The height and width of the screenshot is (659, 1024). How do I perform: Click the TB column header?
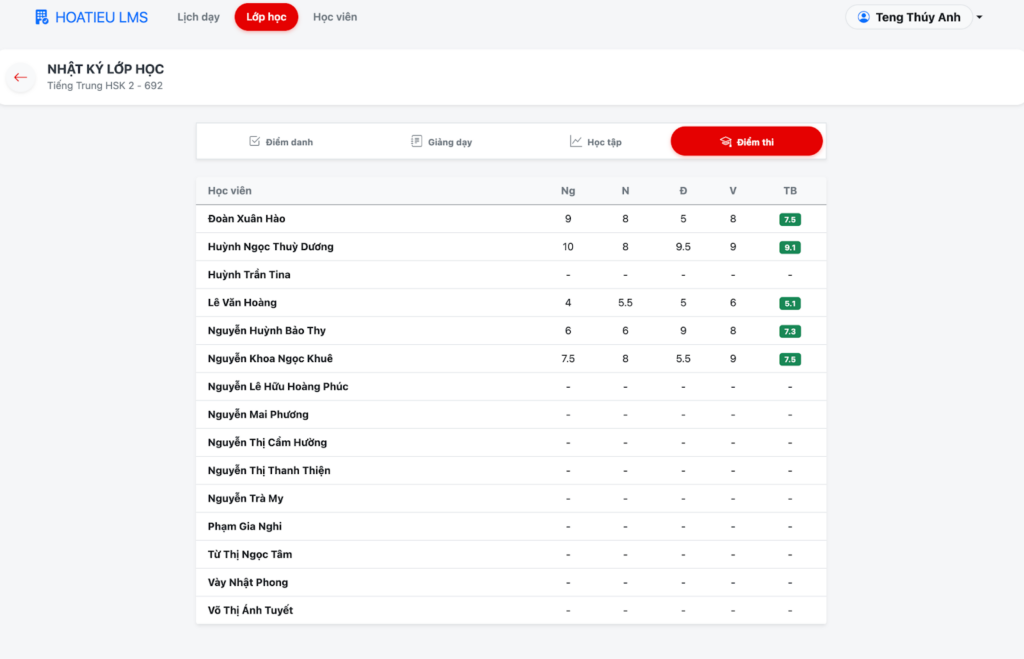[x=790, y=191]
